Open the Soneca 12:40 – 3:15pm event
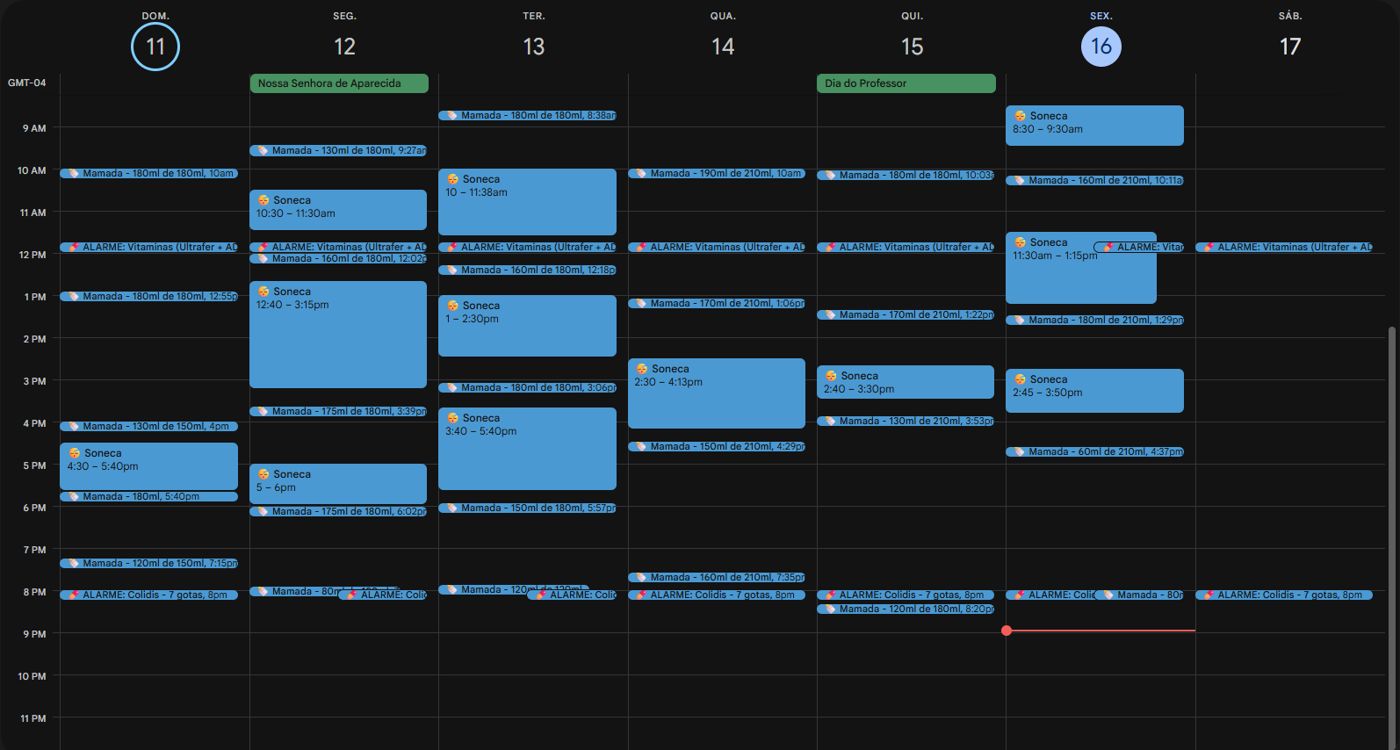 338,334
